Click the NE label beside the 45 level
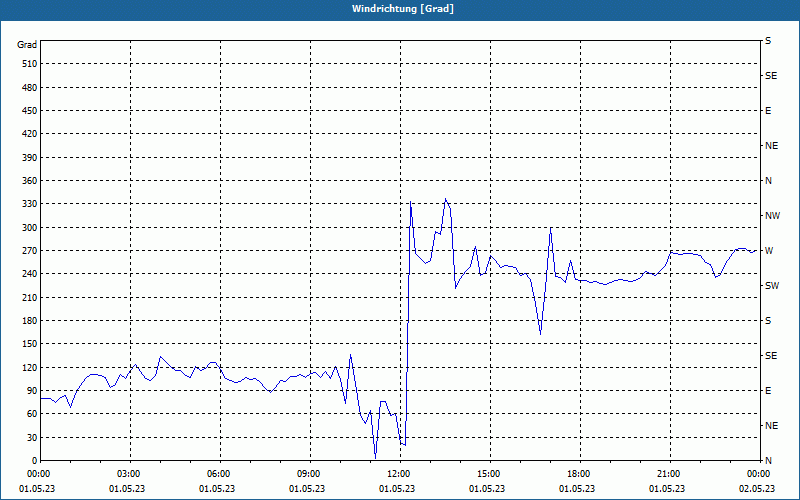 tap(771, 426)
